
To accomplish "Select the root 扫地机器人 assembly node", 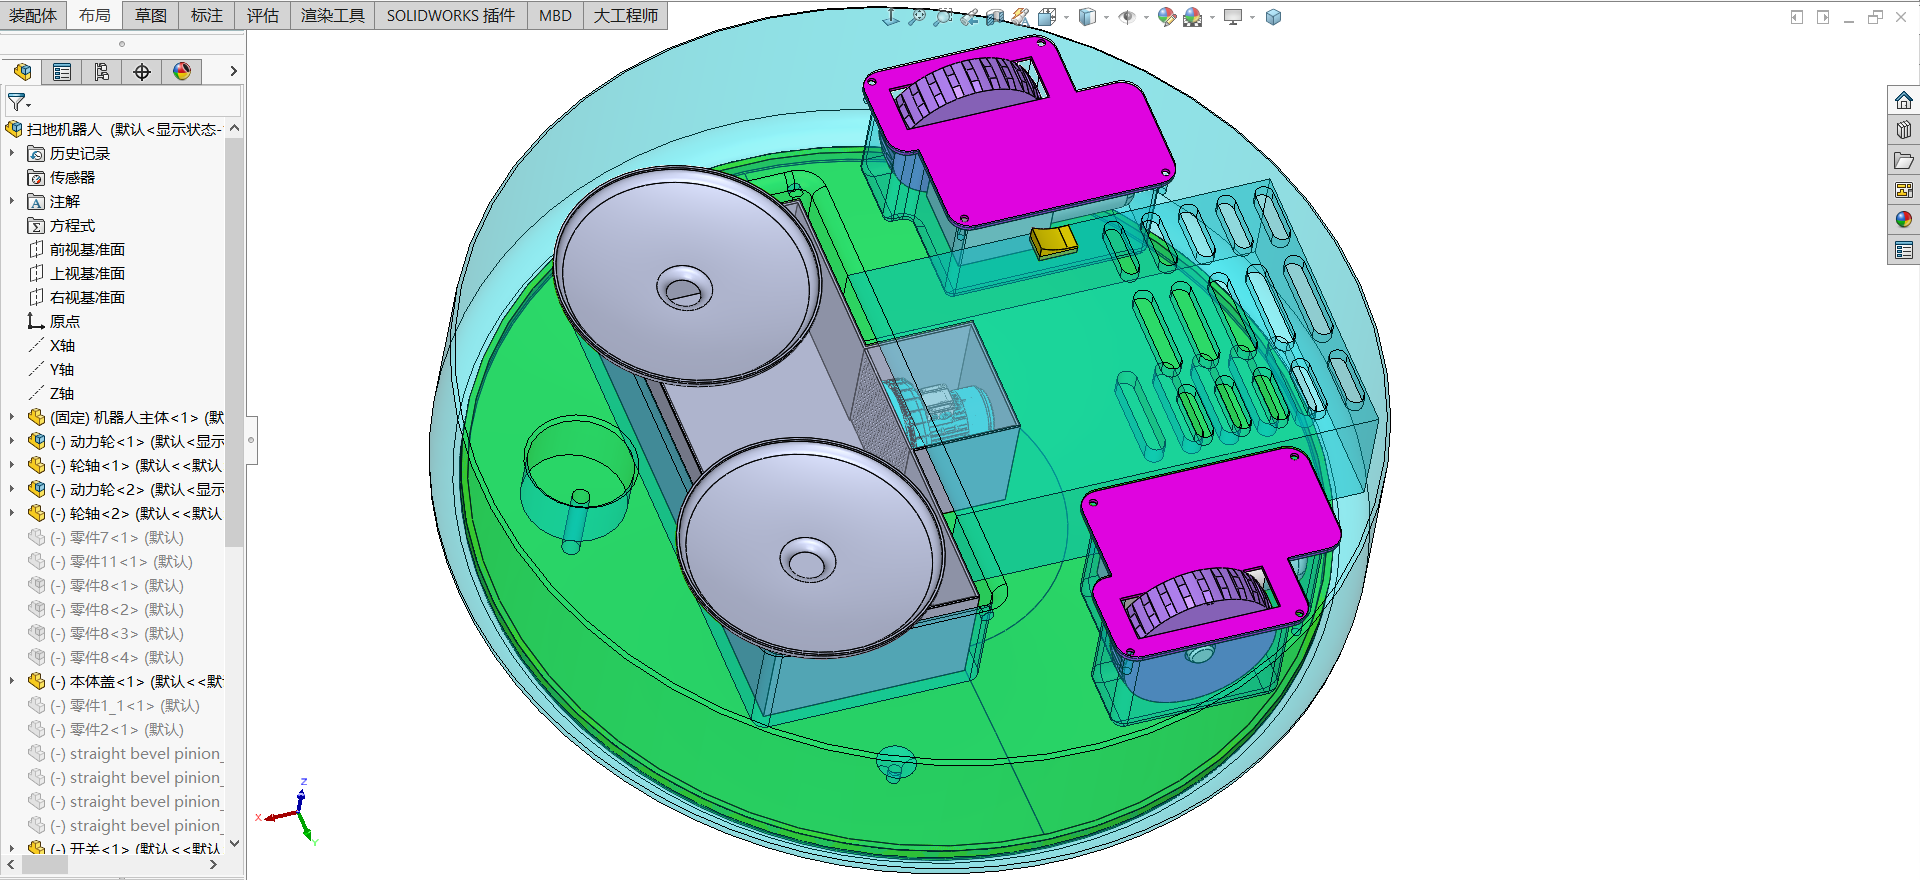I will (113, 129).
